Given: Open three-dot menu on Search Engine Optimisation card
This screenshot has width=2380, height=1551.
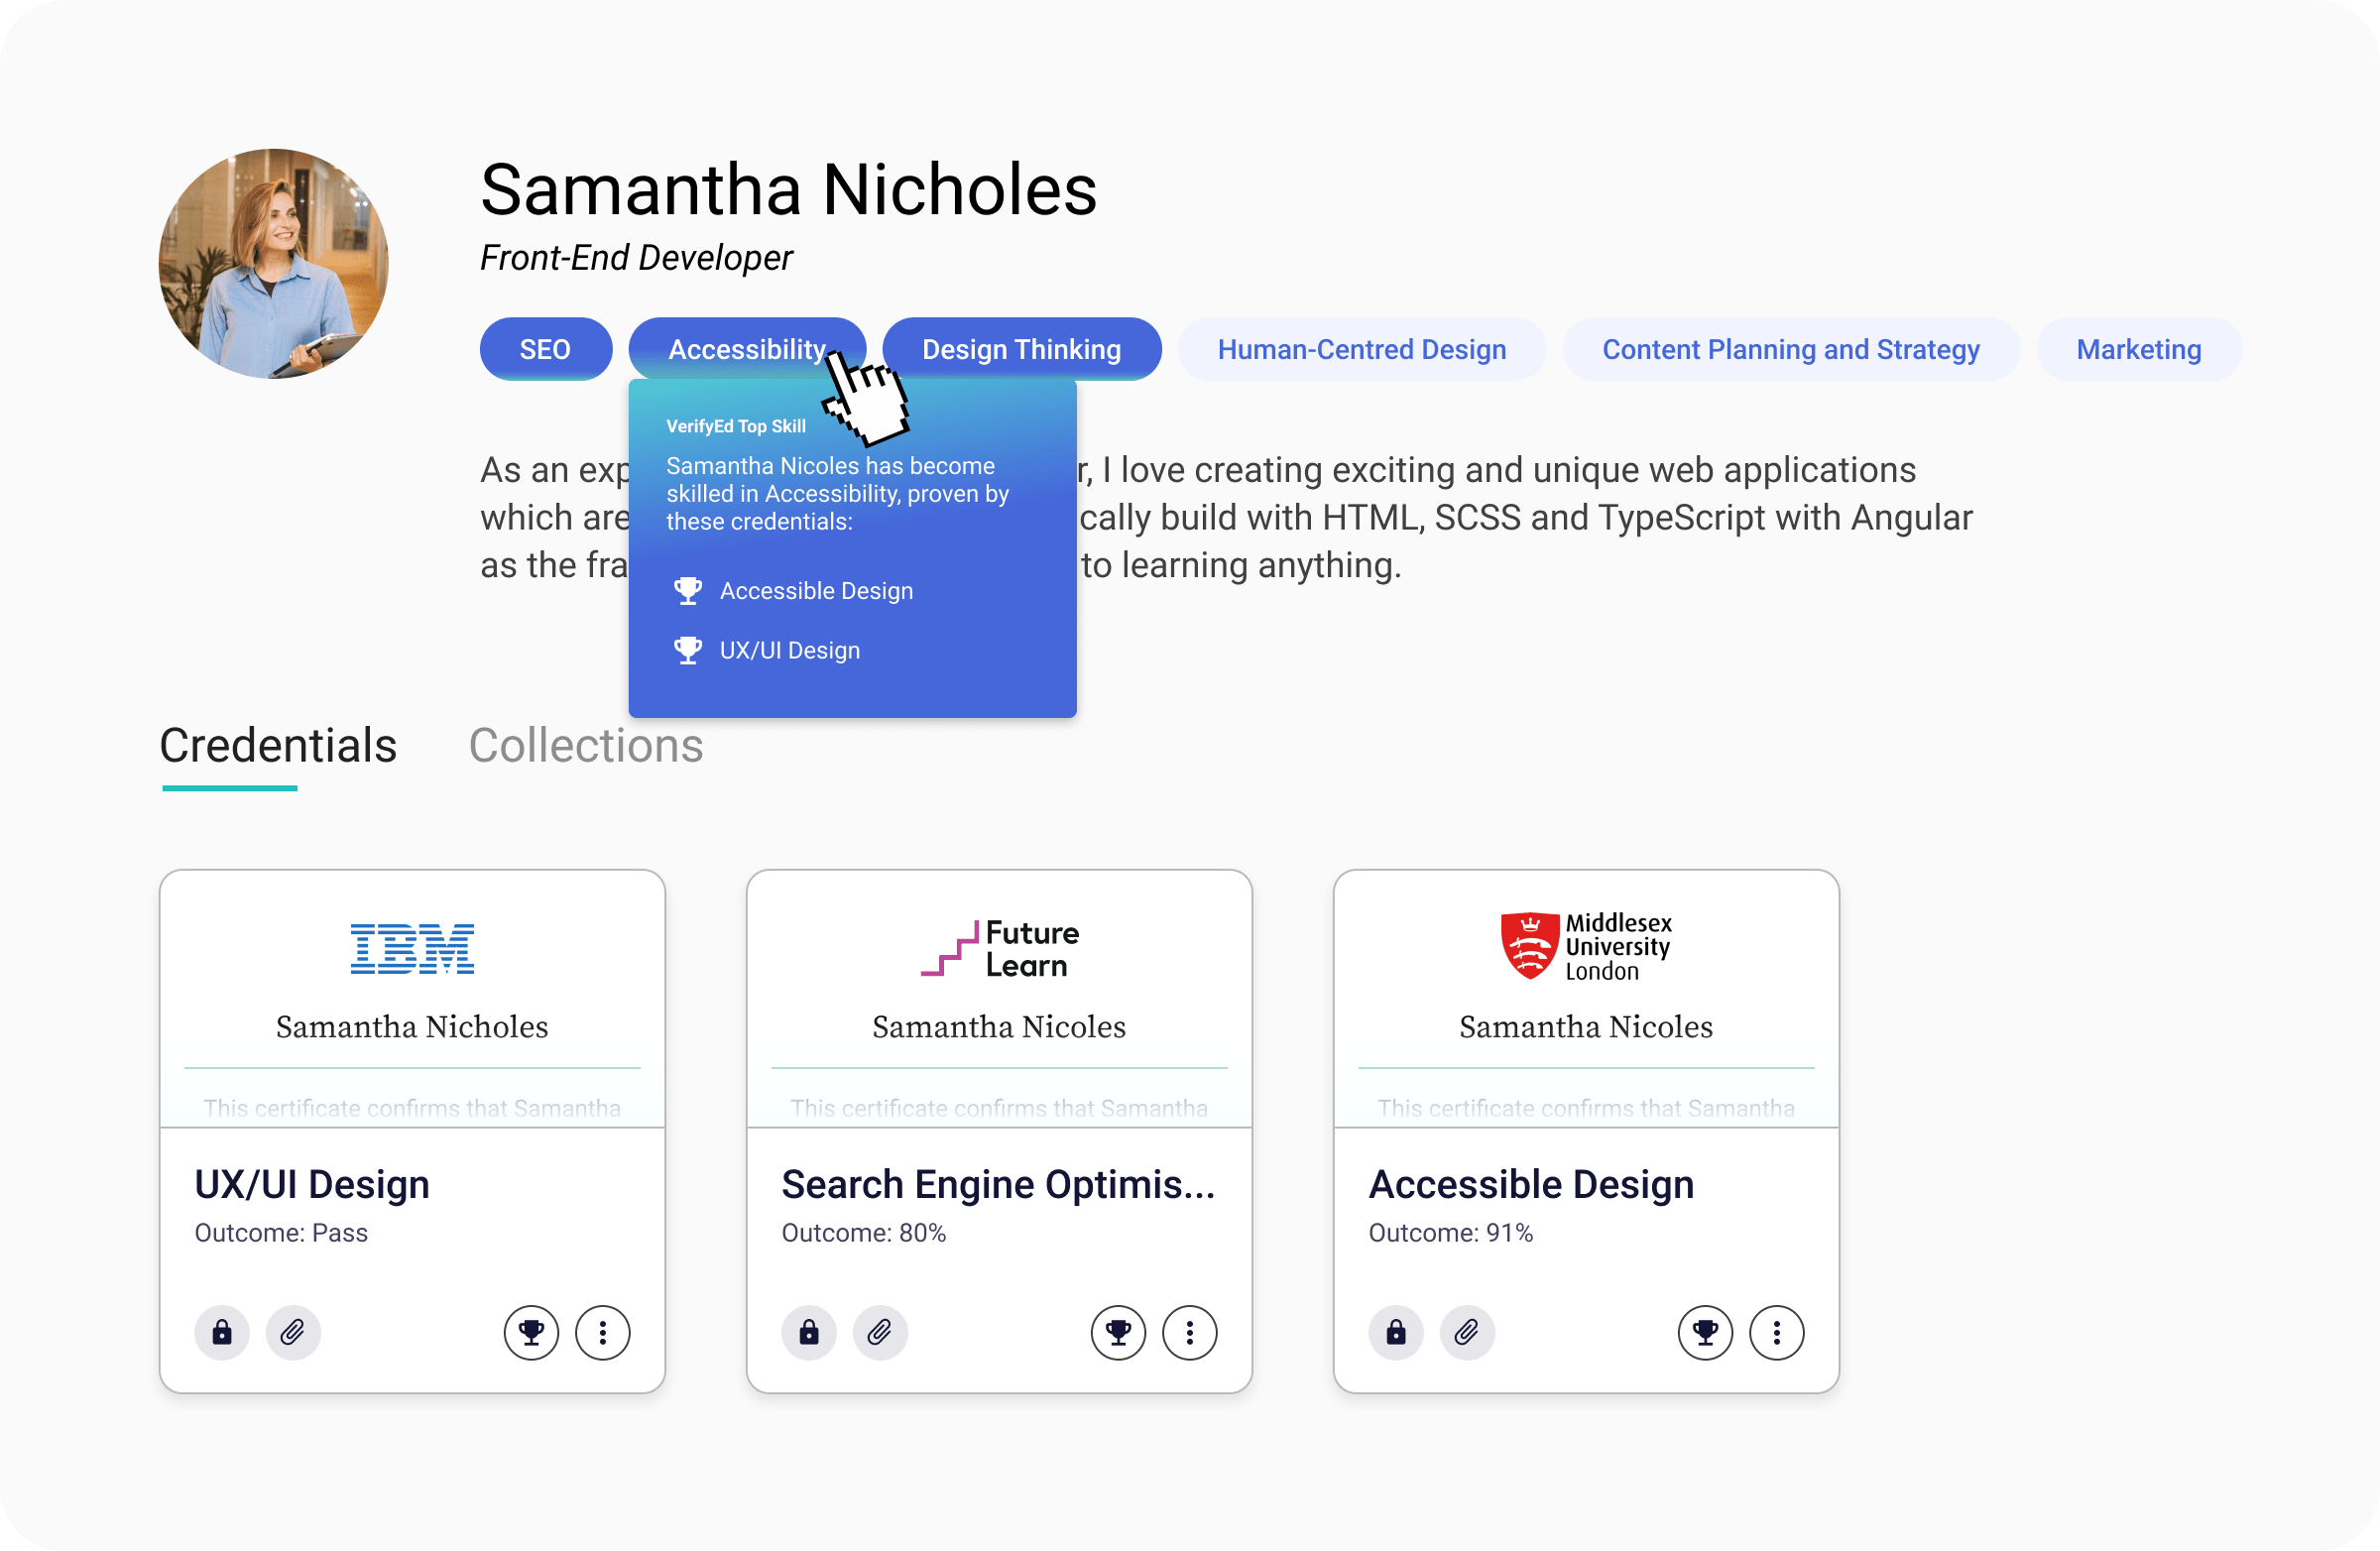Looking at the screenshot, I should [1189, 1332].
